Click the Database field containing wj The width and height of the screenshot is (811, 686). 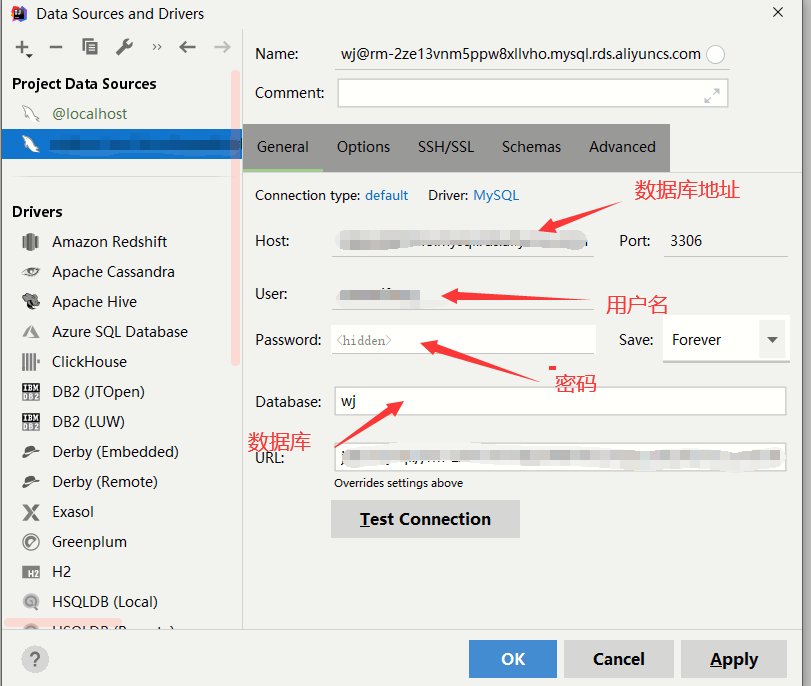560,401
